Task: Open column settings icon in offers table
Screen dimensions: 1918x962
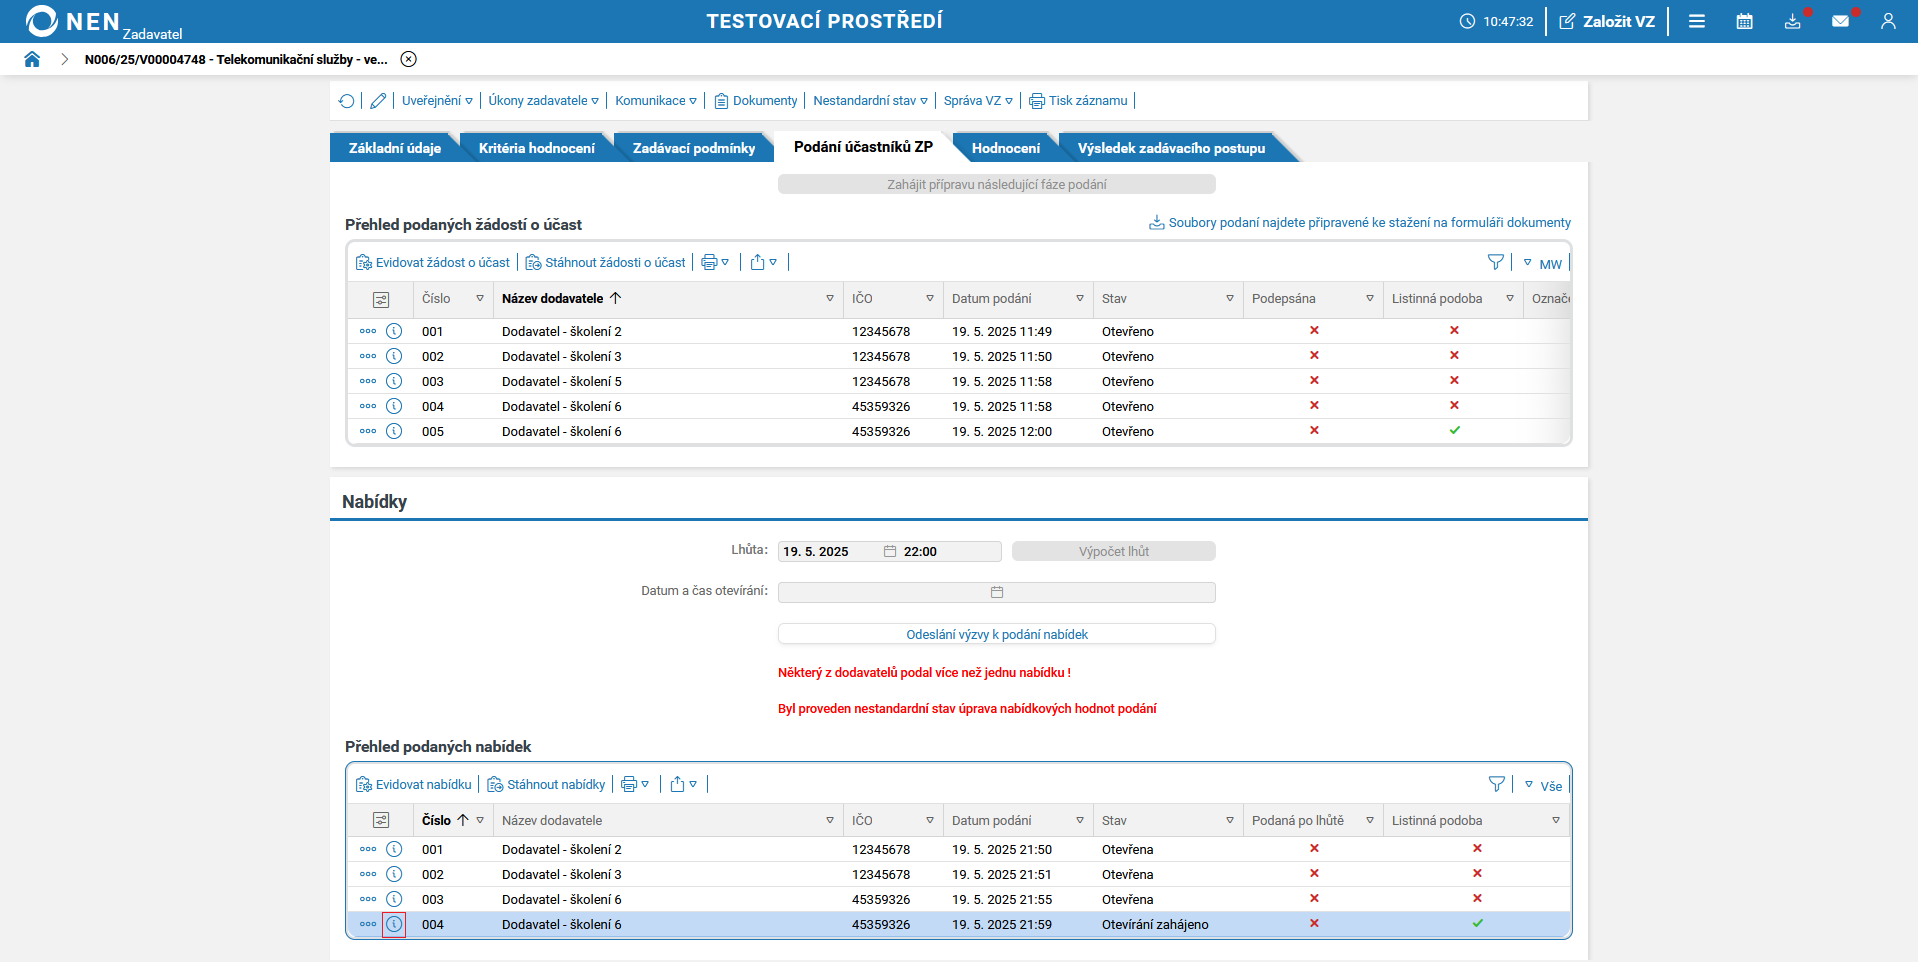Action: click(x=381, y=821)
